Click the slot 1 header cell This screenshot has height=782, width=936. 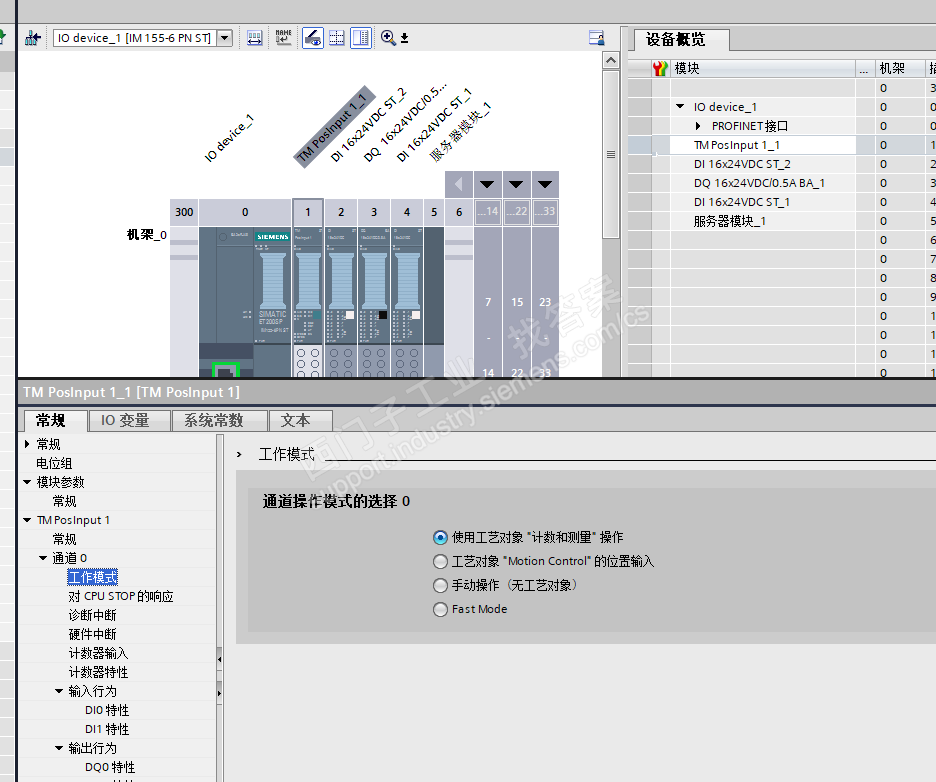click(308, 212)
